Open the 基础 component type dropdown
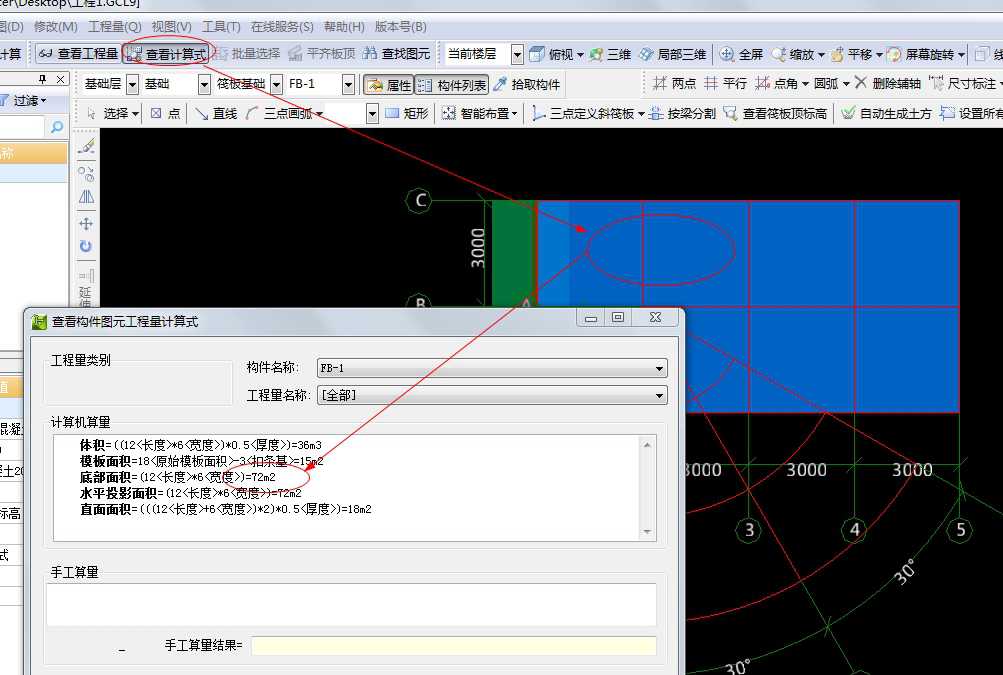 tap(204, 84)
